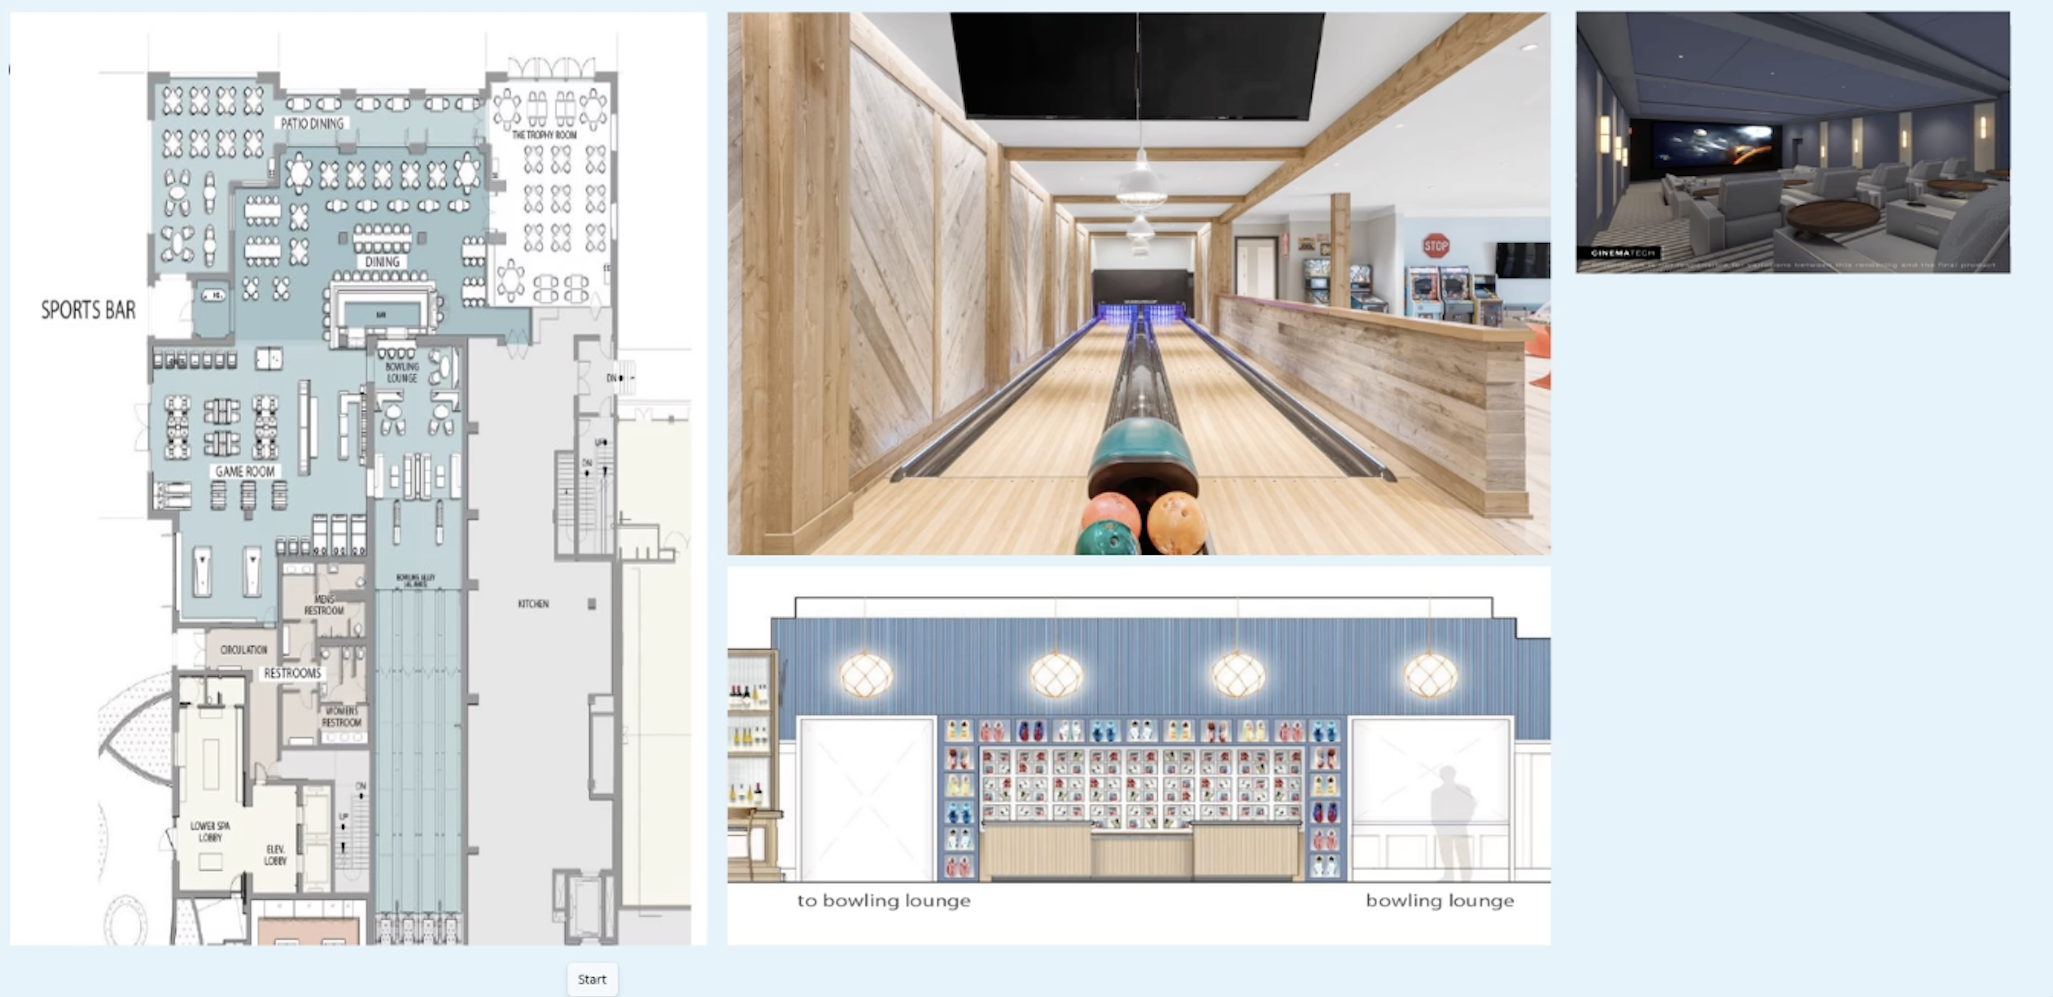Click the leftmost pendant light in elevation
The height and width of the screenshot is (997, 2053).
866,674
